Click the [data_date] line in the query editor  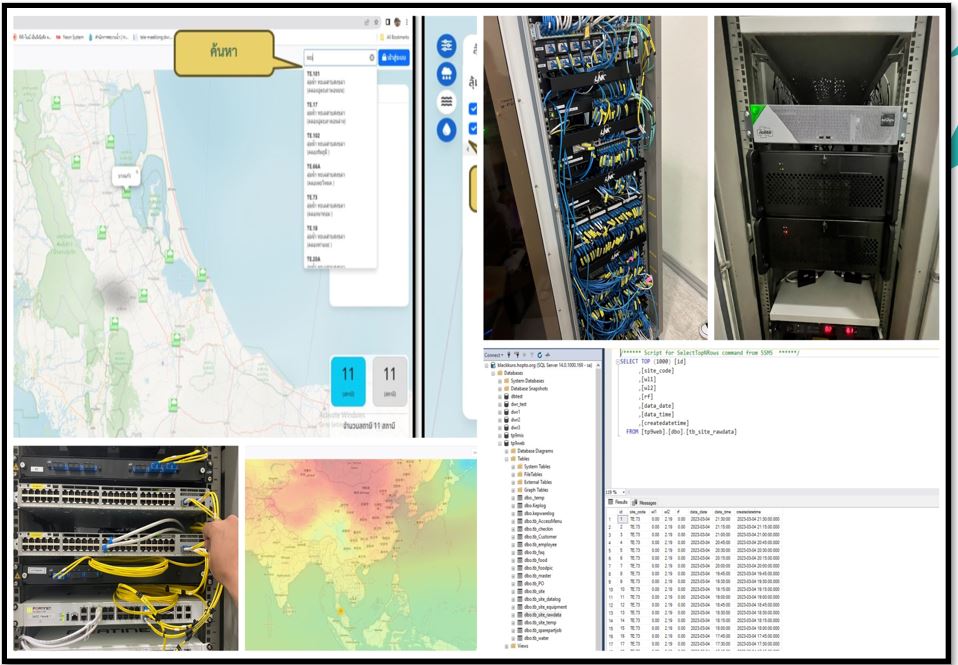(657, 405)
